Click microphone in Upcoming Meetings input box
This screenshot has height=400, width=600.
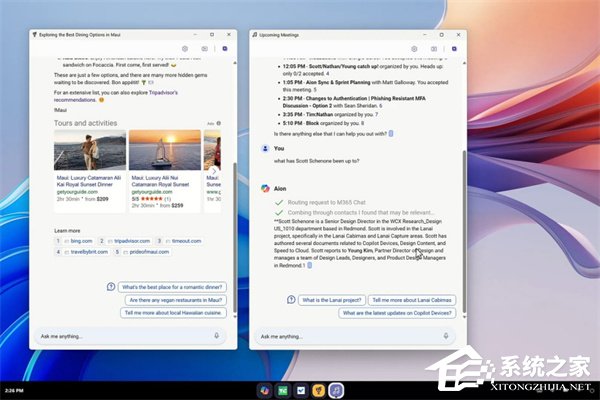point(446,336)
